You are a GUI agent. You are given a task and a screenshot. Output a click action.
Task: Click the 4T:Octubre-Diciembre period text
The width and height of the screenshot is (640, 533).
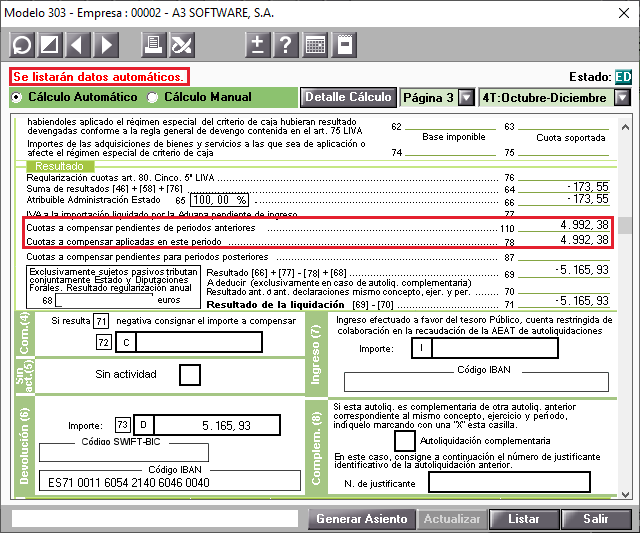coord(544,98)
